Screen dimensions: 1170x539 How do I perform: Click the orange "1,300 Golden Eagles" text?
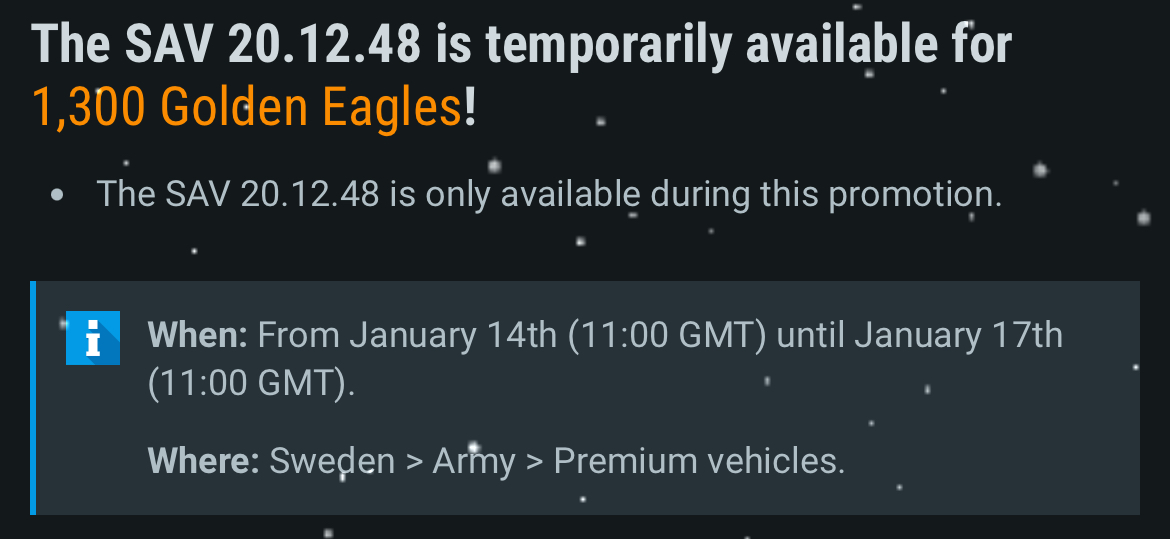tap(247, 106)
